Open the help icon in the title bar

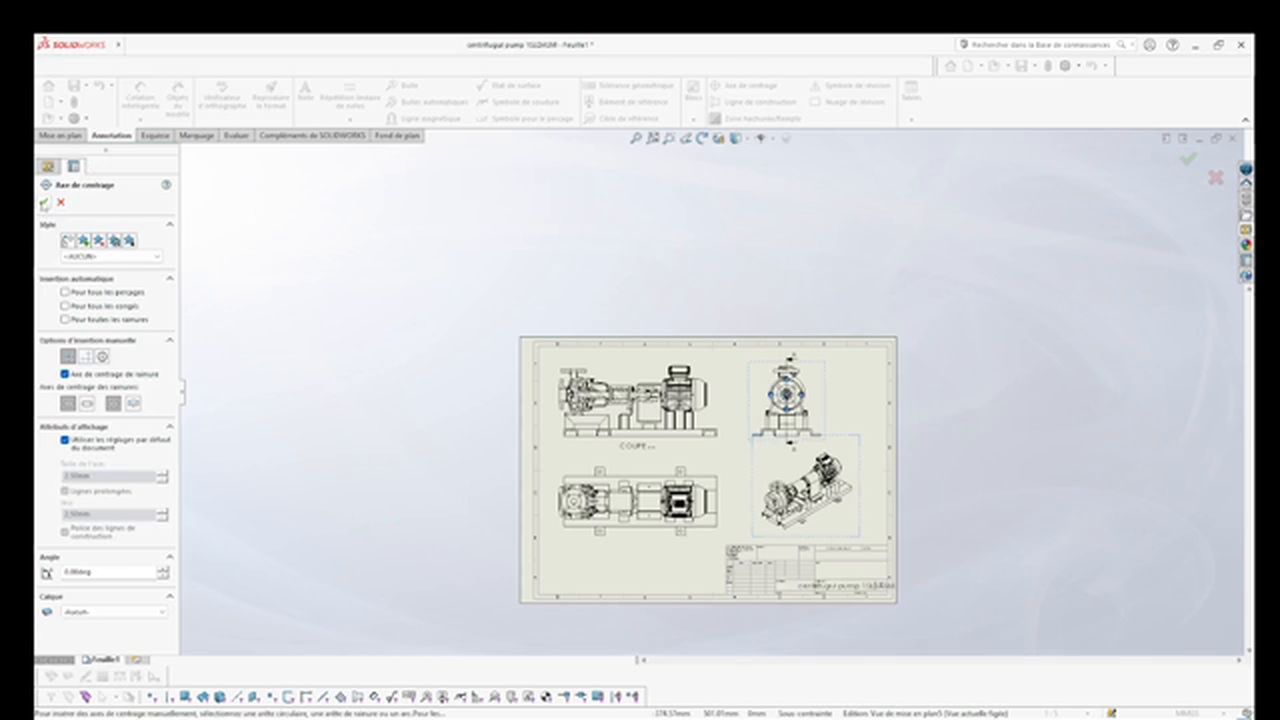[x=1172, y=45]
